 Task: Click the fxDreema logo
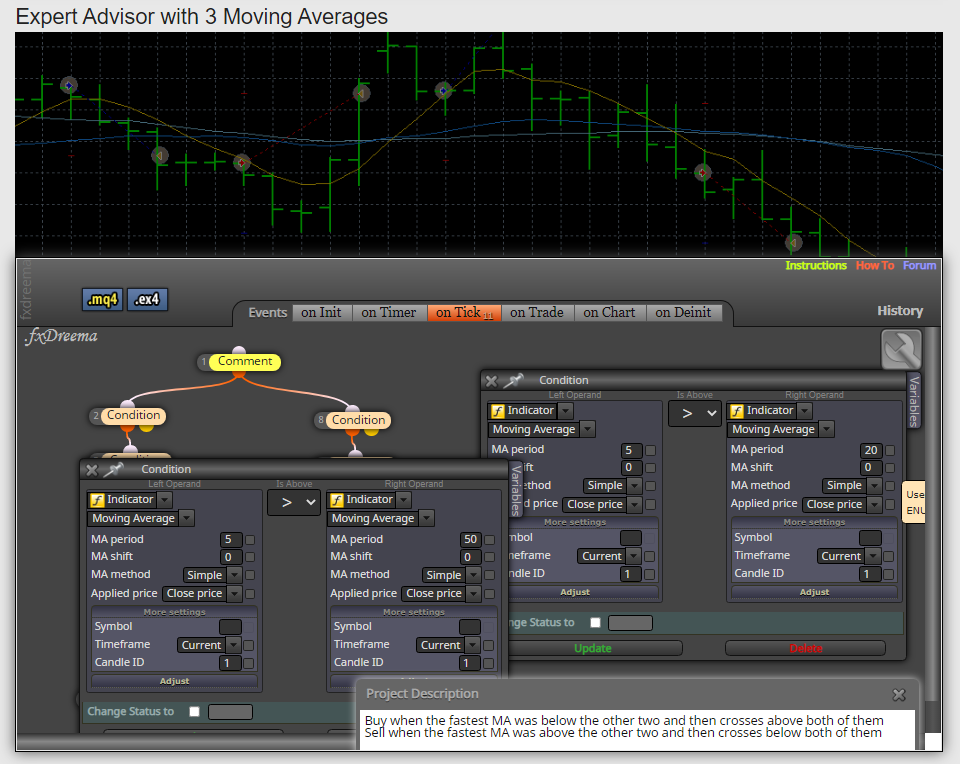[x=61, y=336]
